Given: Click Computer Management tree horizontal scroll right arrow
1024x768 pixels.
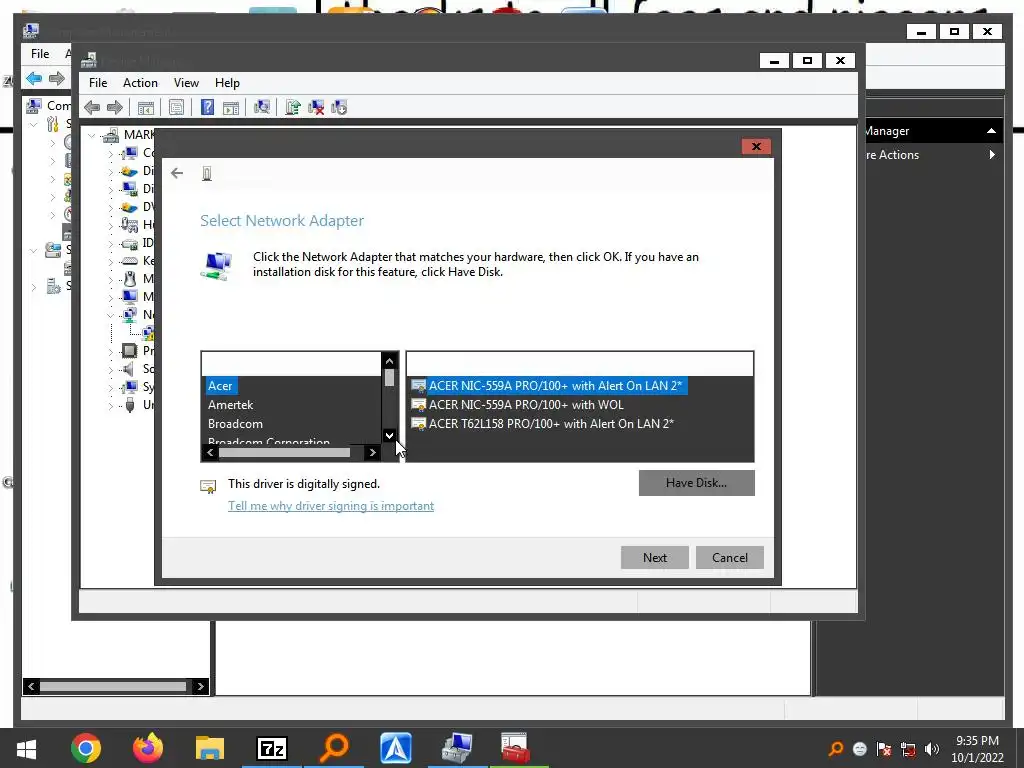Looking at the screenshot, I should coord(200,686).
